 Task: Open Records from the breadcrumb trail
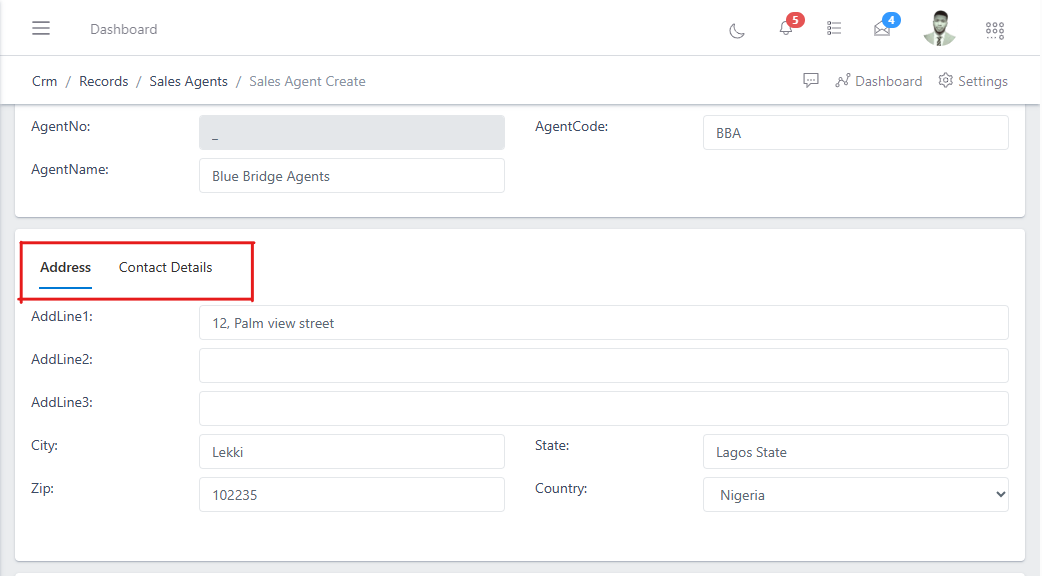103,80
